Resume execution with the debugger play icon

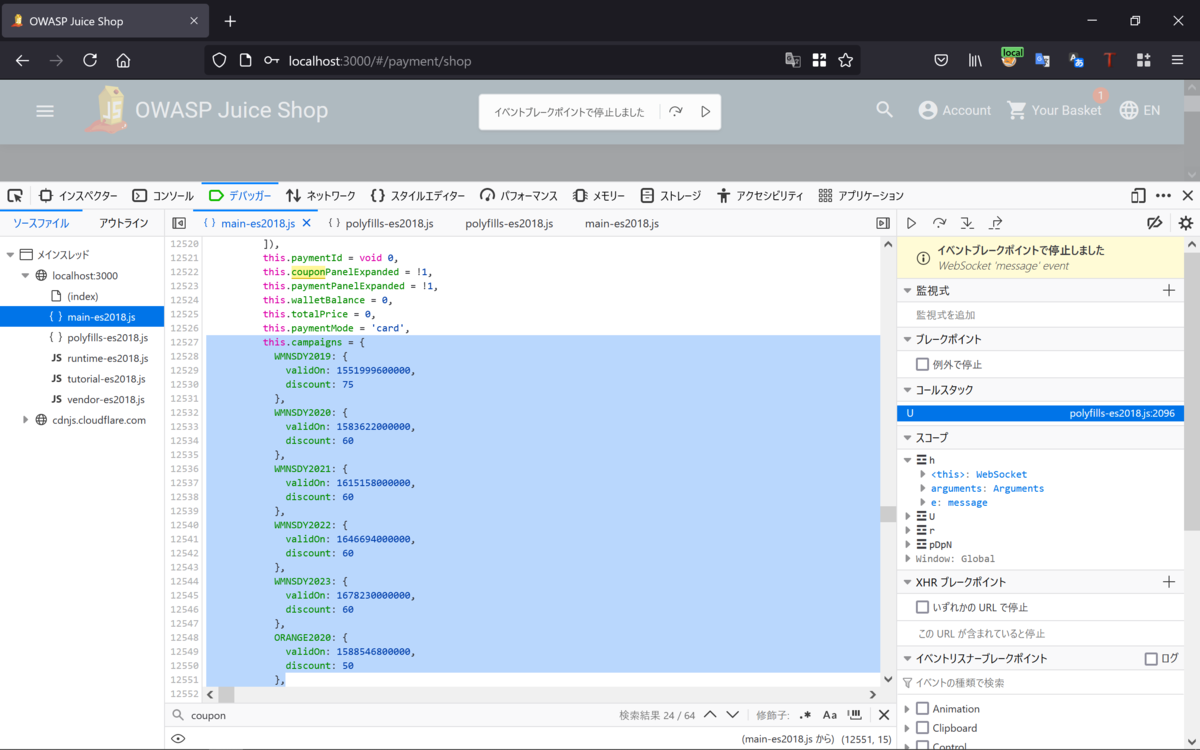911,223
